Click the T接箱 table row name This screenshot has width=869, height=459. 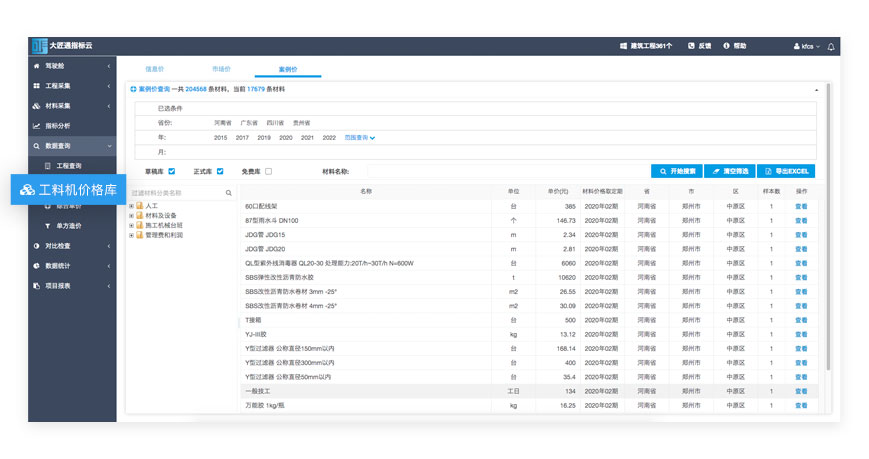click(x=253, y=320)
